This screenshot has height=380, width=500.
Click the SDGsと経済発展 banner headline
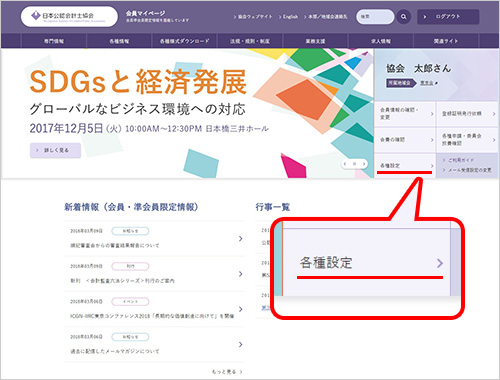138,82
